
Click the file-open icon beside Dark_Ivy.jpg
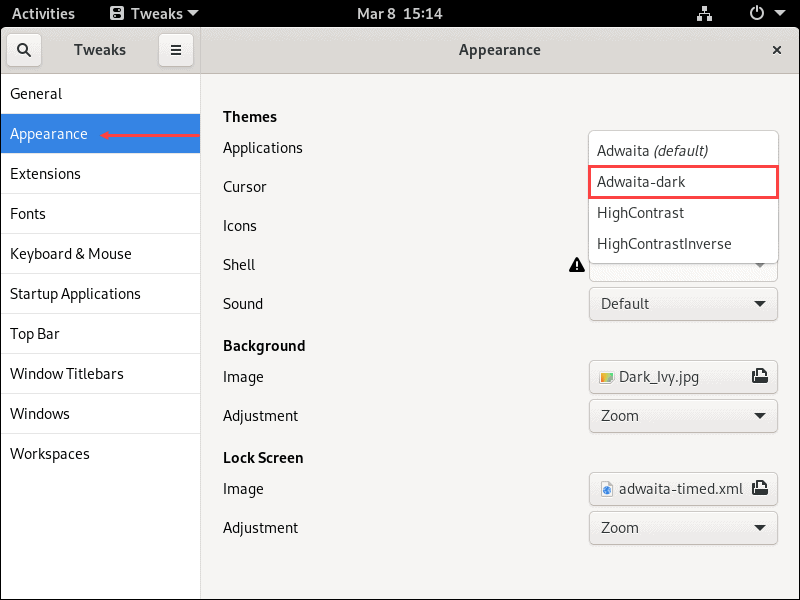[x=760, y=377]
